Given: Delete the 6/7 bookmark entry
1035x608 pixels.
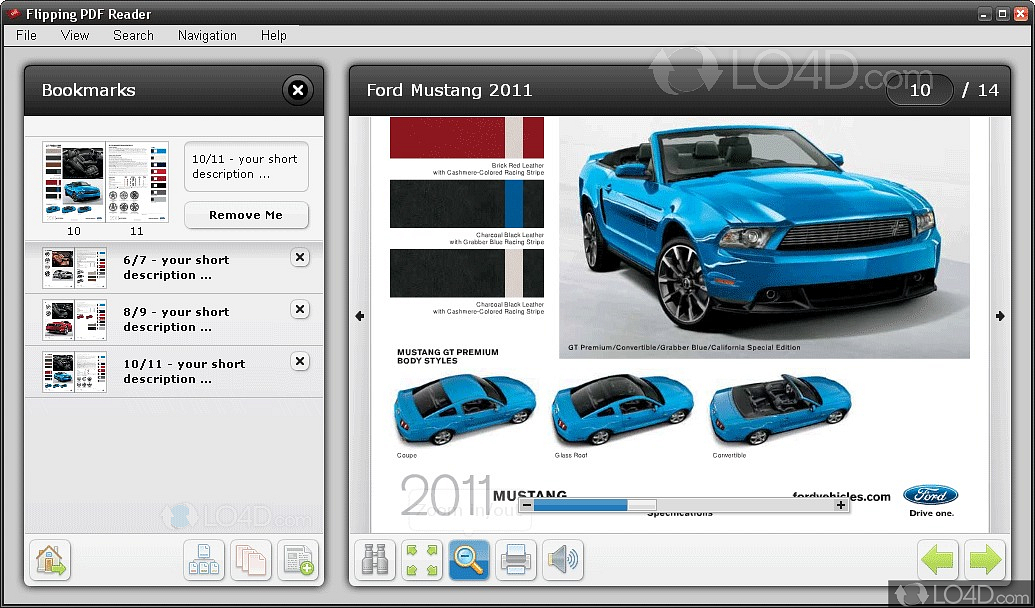Looking at the screenshot, I should 299,258.
